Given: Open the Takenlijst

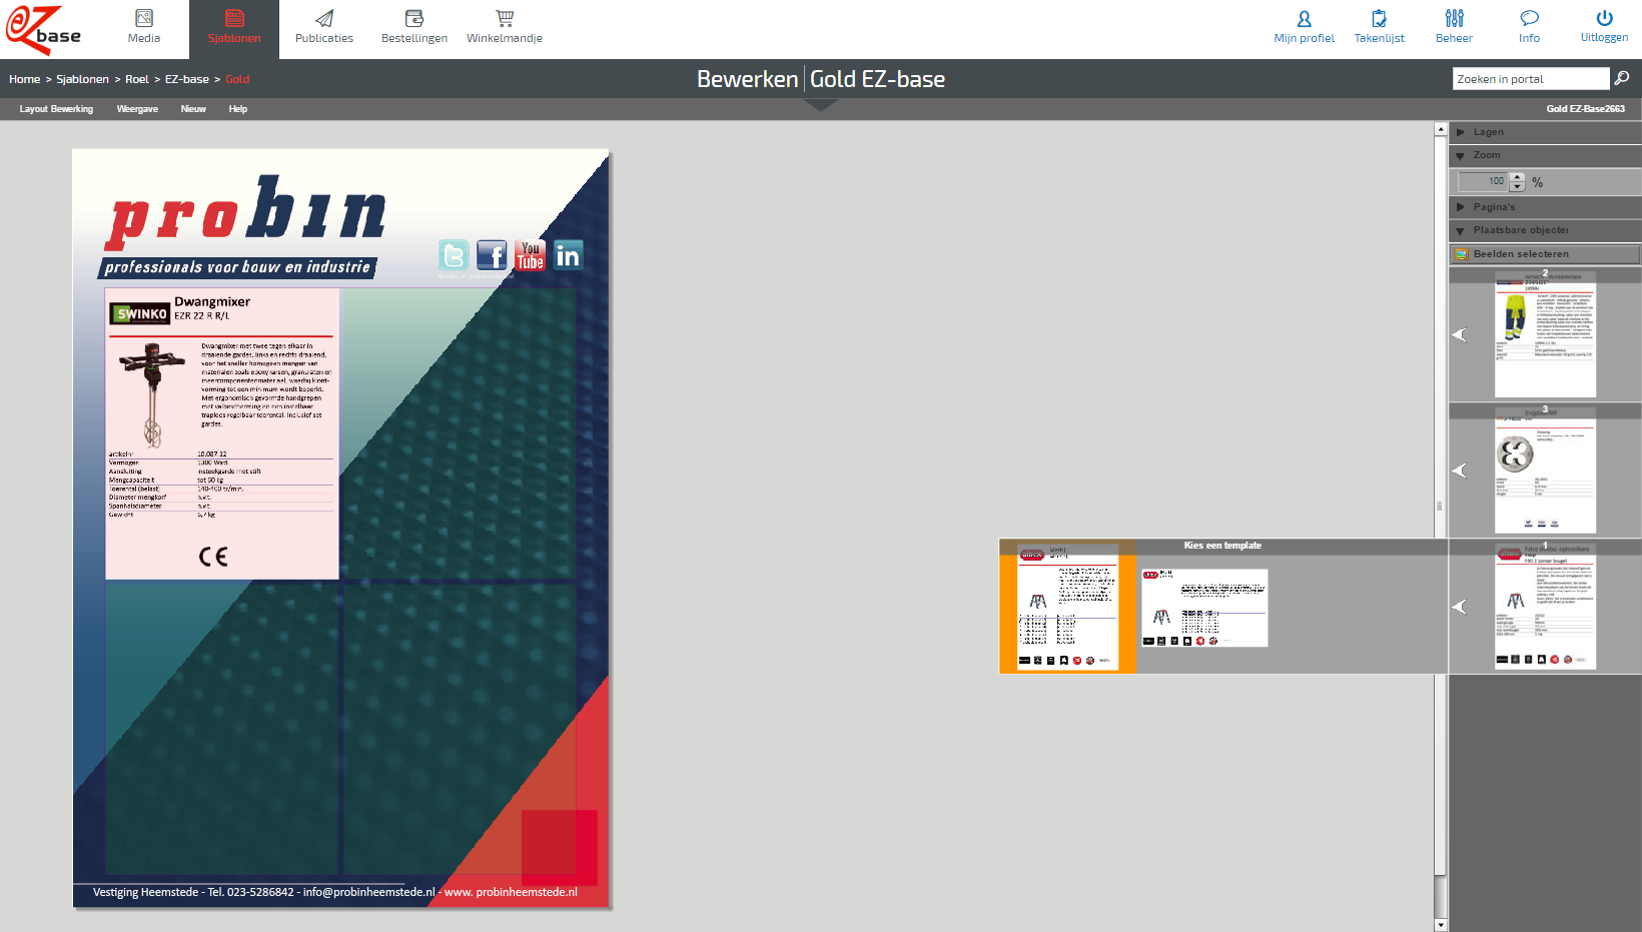Looking at the screenshot, I should (1379, 27).
